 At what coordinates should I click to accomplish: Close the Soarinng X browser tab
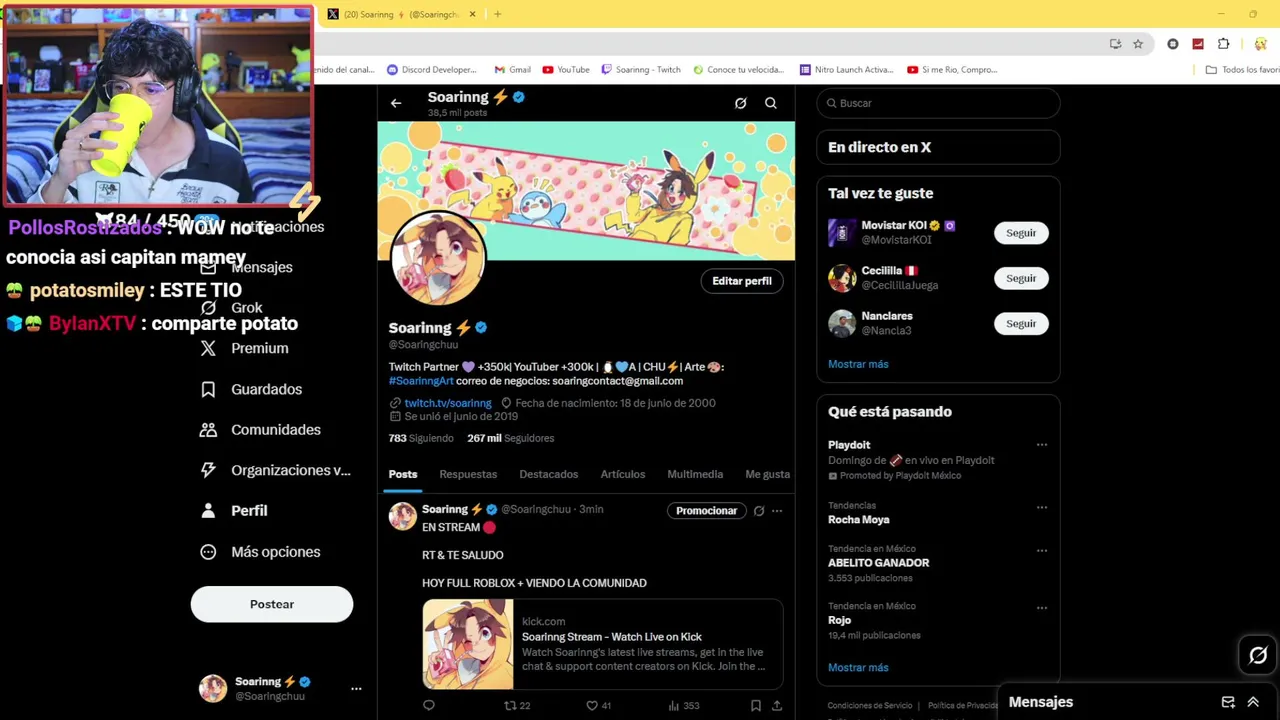(x=472, y=14)
